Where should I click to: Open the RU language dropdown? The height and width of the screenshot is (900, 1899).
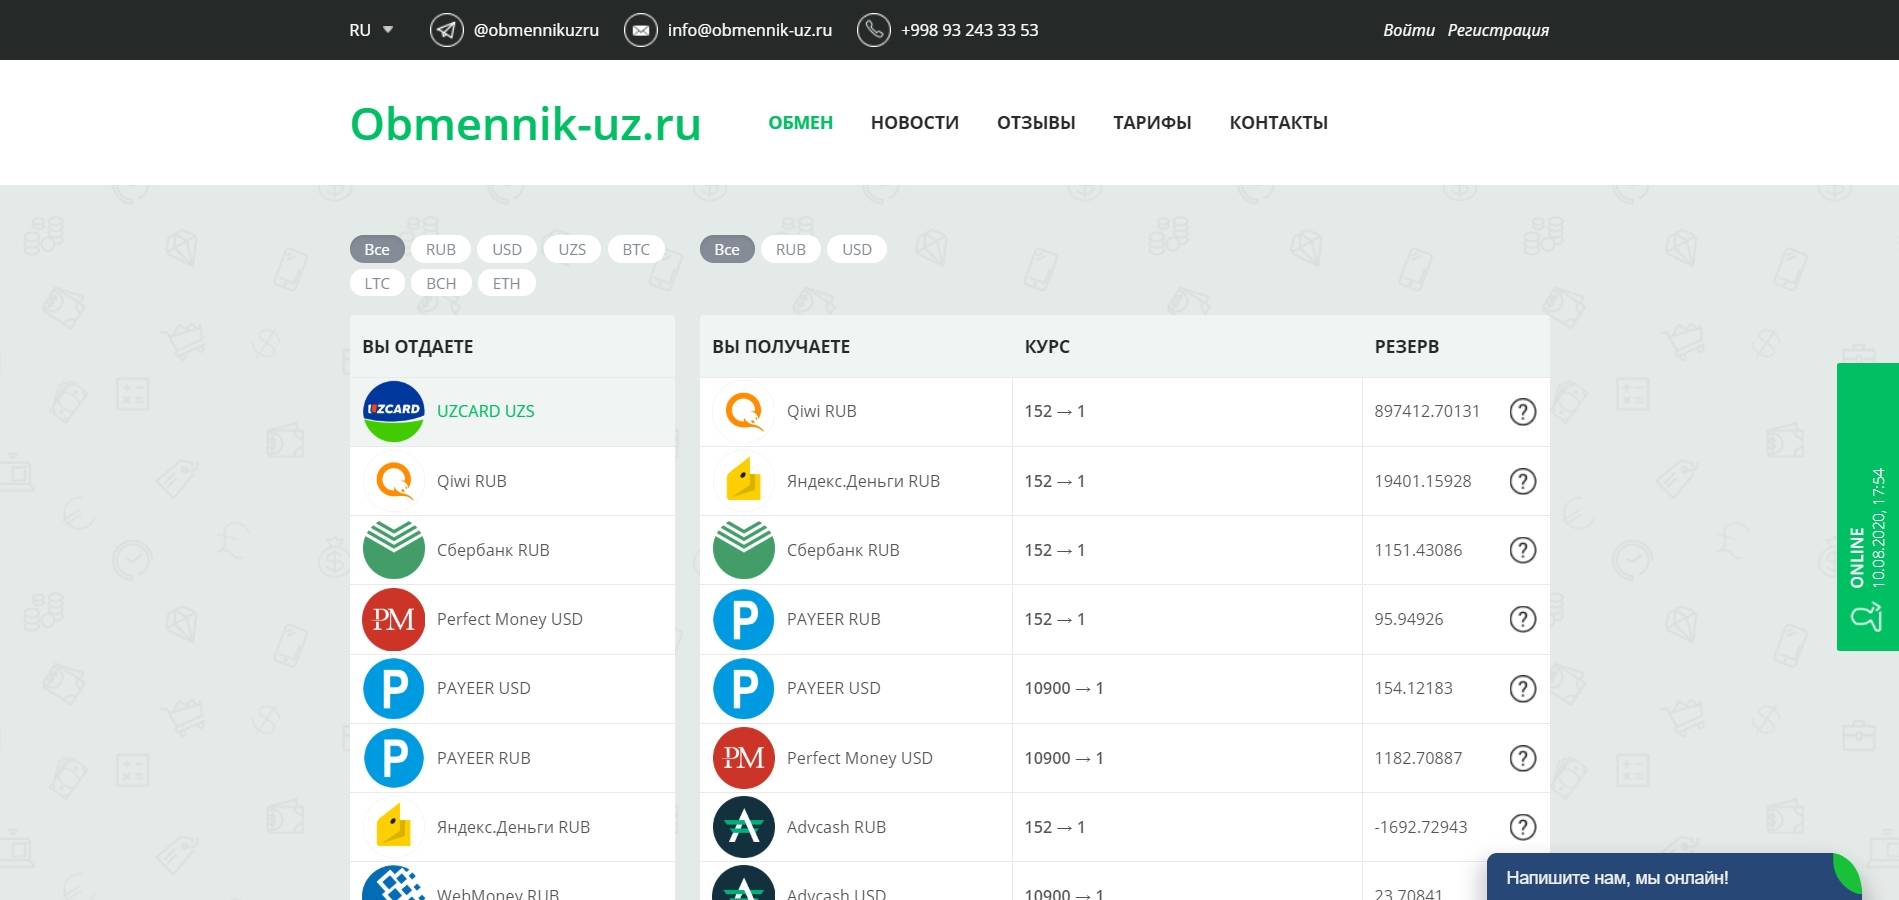[371, 30]
